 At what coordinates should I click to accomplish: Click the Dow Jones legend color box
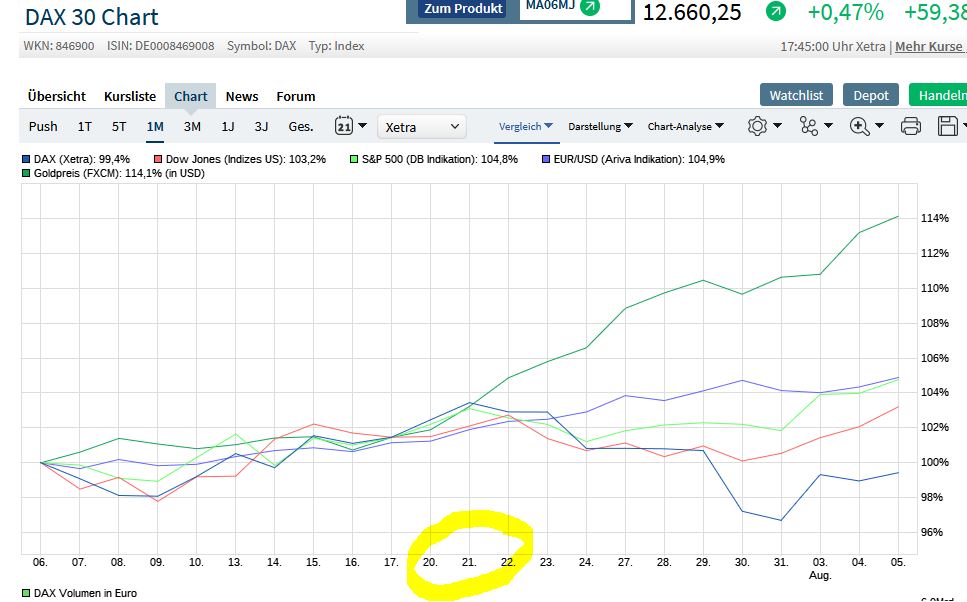coord(158,159)
